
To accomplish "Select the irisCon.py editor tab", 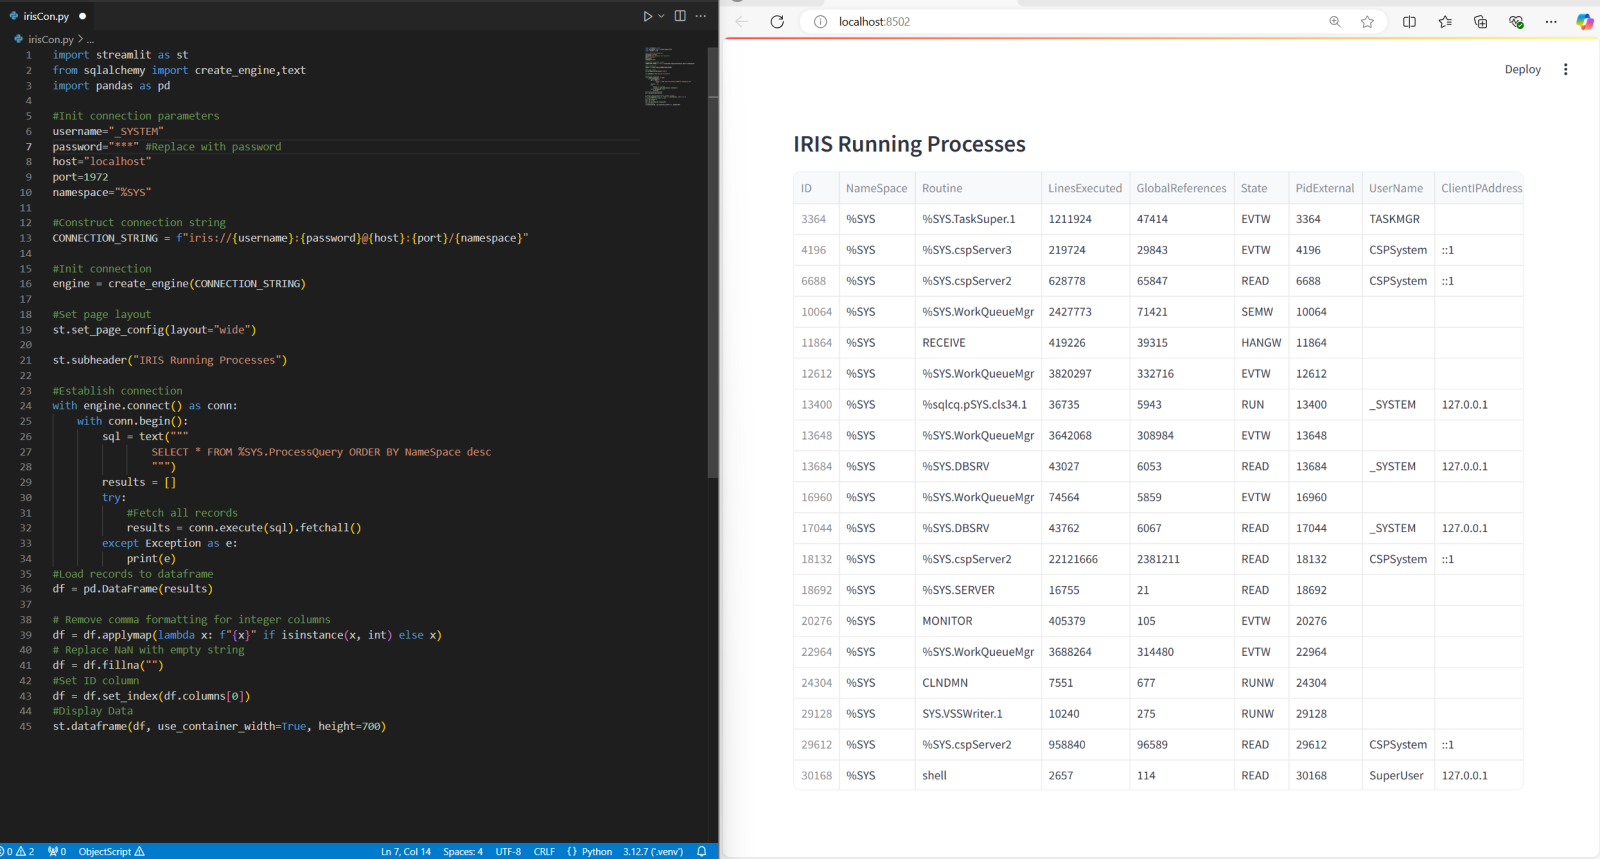I will point(47,16).
